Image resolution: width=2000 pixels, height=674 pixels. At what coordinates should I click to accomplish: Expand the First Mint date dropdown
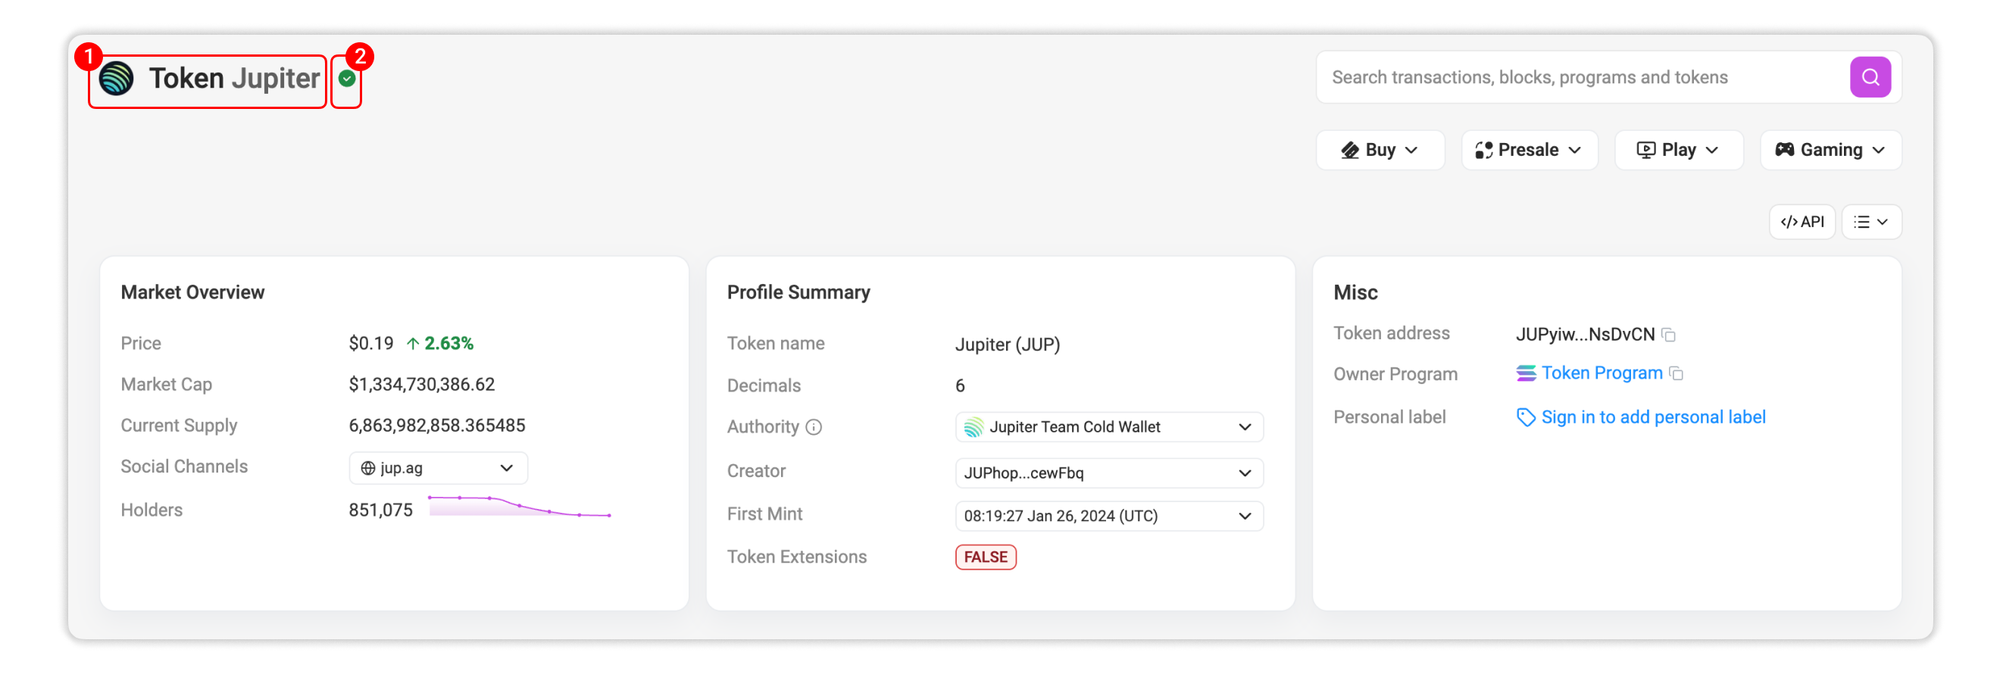click(x=1108, y=516)
